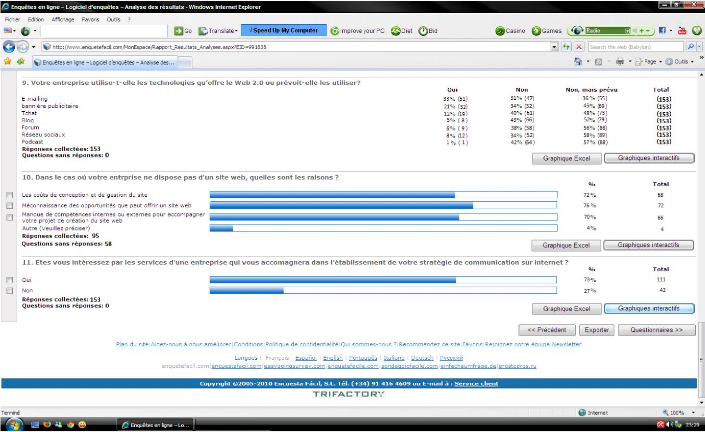Click the Home page icon in command bar
Viewport: 705px width, 432px height.
[578, 62]
